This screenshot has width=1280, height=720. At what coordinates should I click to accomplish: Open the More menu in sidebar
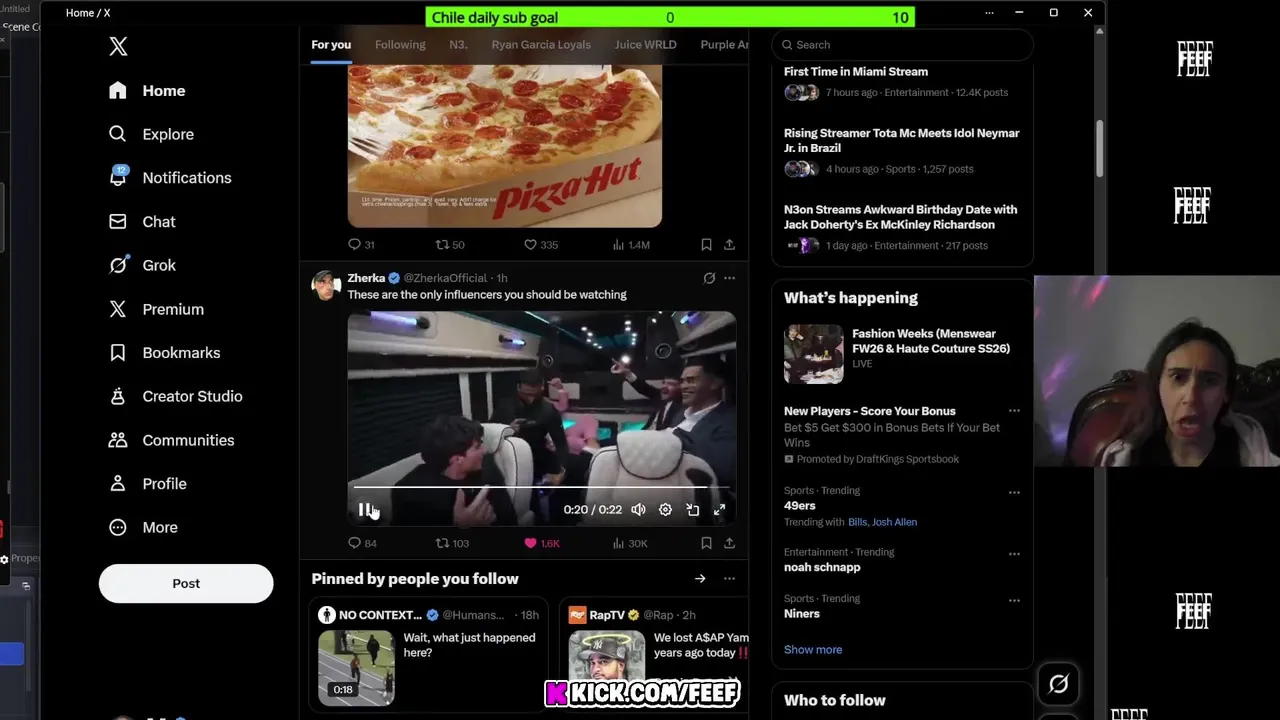[x=144, y=527]
